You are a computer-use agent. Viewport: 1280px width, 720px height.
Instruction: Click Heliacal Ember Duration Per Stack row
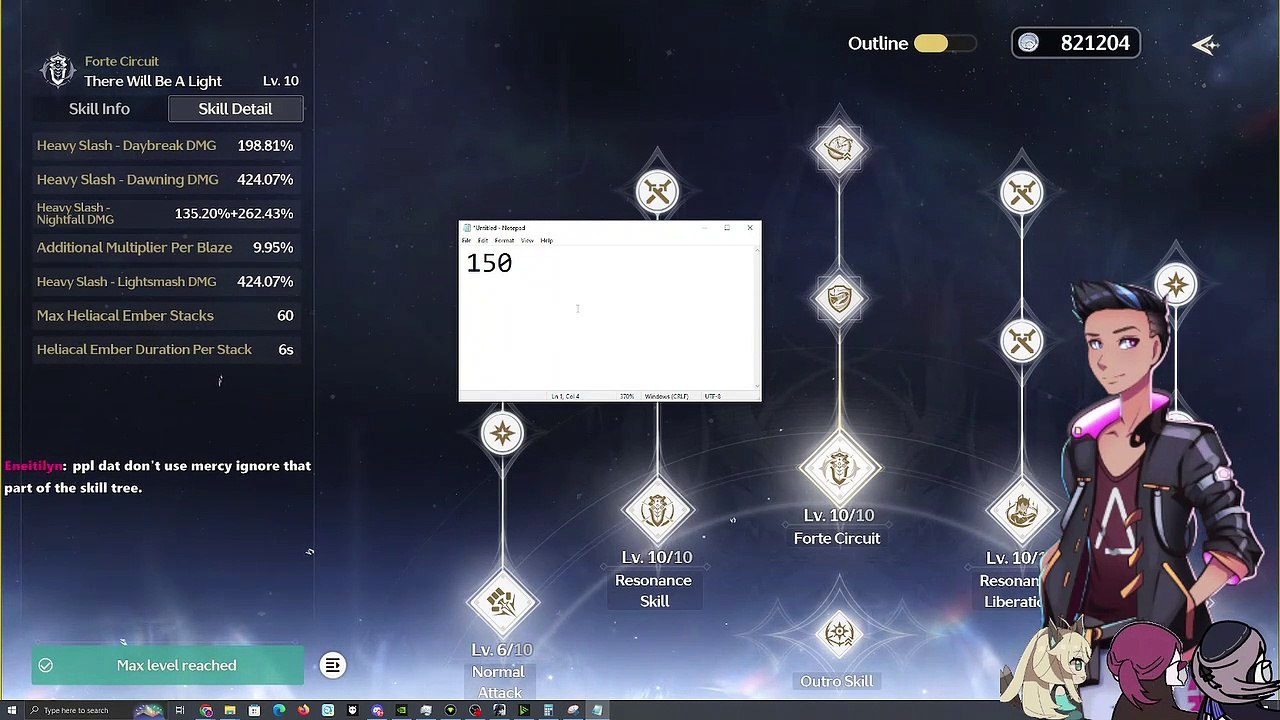[x=165, y=349]
